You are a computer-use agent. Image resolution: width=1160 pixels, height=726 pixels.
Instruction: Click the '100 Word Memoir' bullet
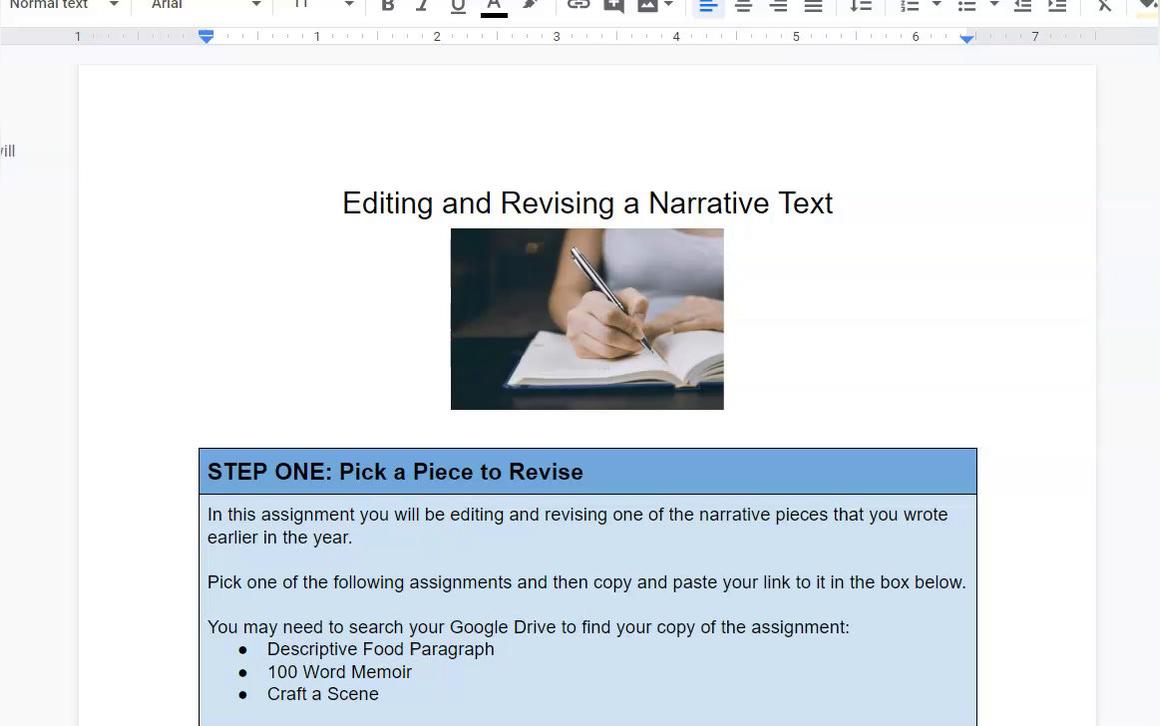coord(340,672)
